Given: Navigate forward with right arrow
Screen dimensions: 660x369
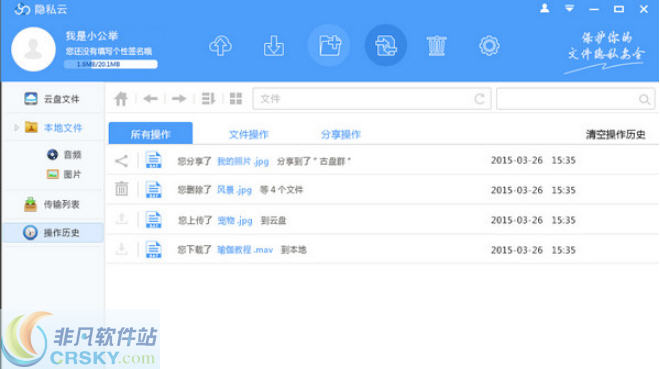Looking at the screenshot, I should (x=179, y=99).
